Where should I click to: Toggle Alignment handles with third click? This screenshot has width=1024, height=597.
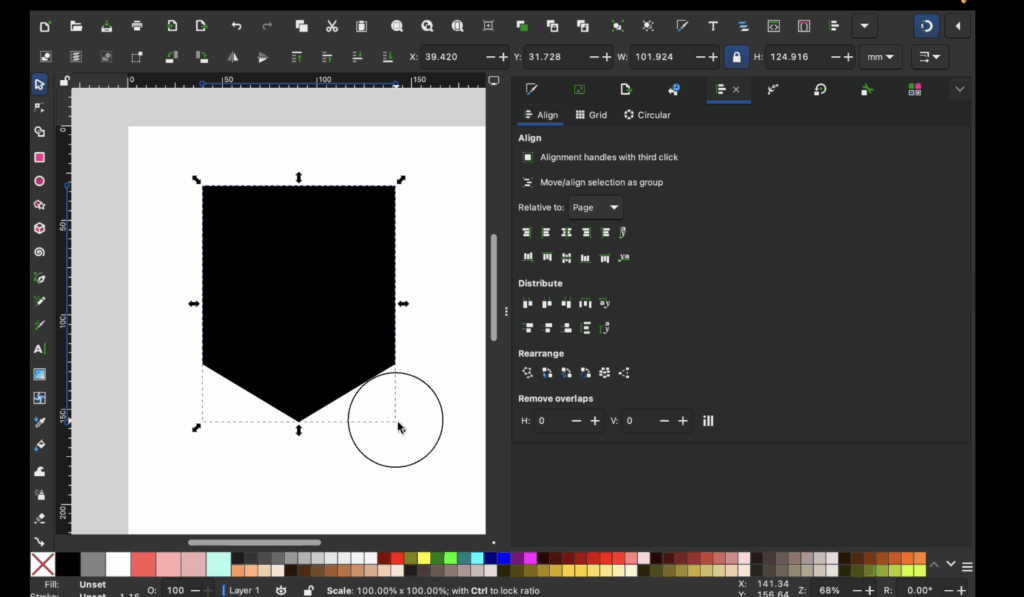528,157
